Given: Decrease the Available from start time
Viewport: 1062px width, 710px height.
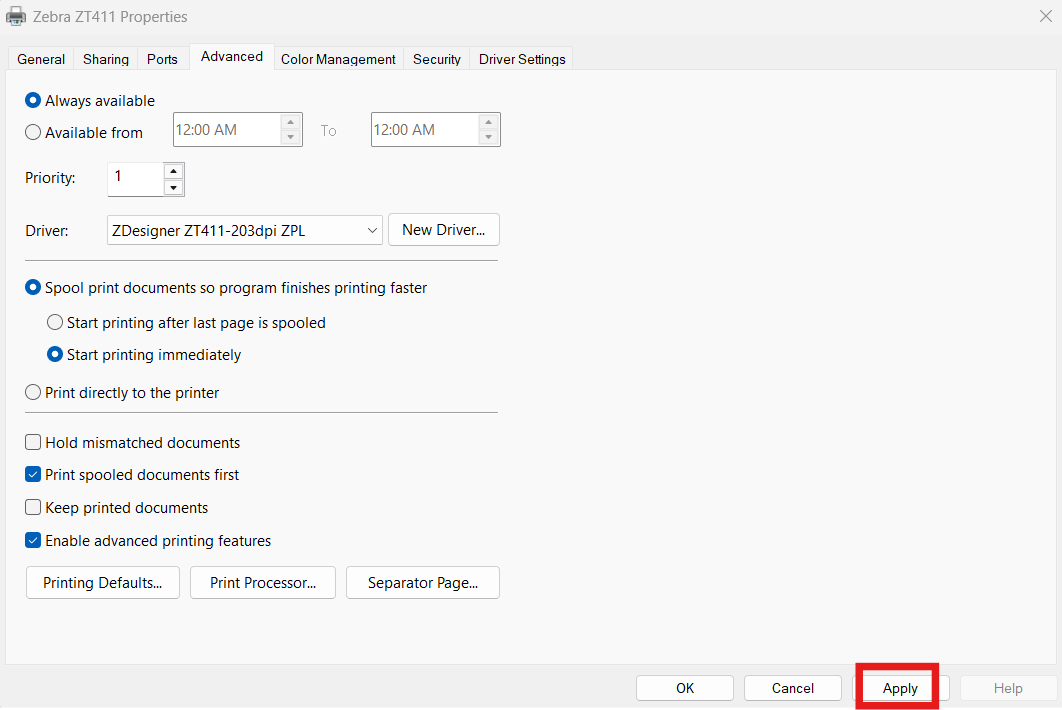Looking at the screenshot, I should pos(291,138).
